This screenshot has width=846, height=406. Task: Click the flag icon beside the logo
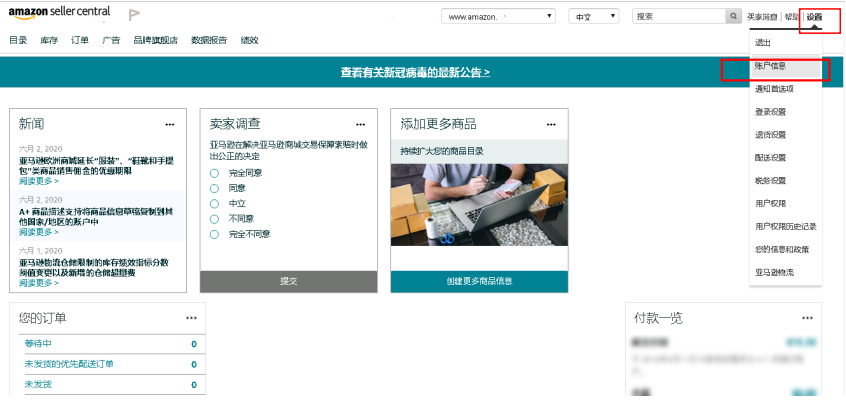click(133, 16)
